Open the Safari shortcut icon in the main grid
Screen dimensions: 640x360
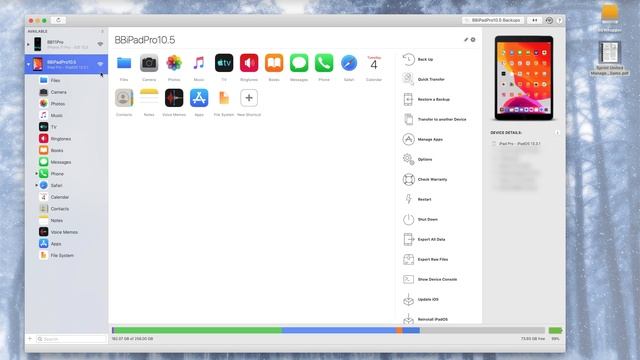pyautogui.click(x=349, y=63)
